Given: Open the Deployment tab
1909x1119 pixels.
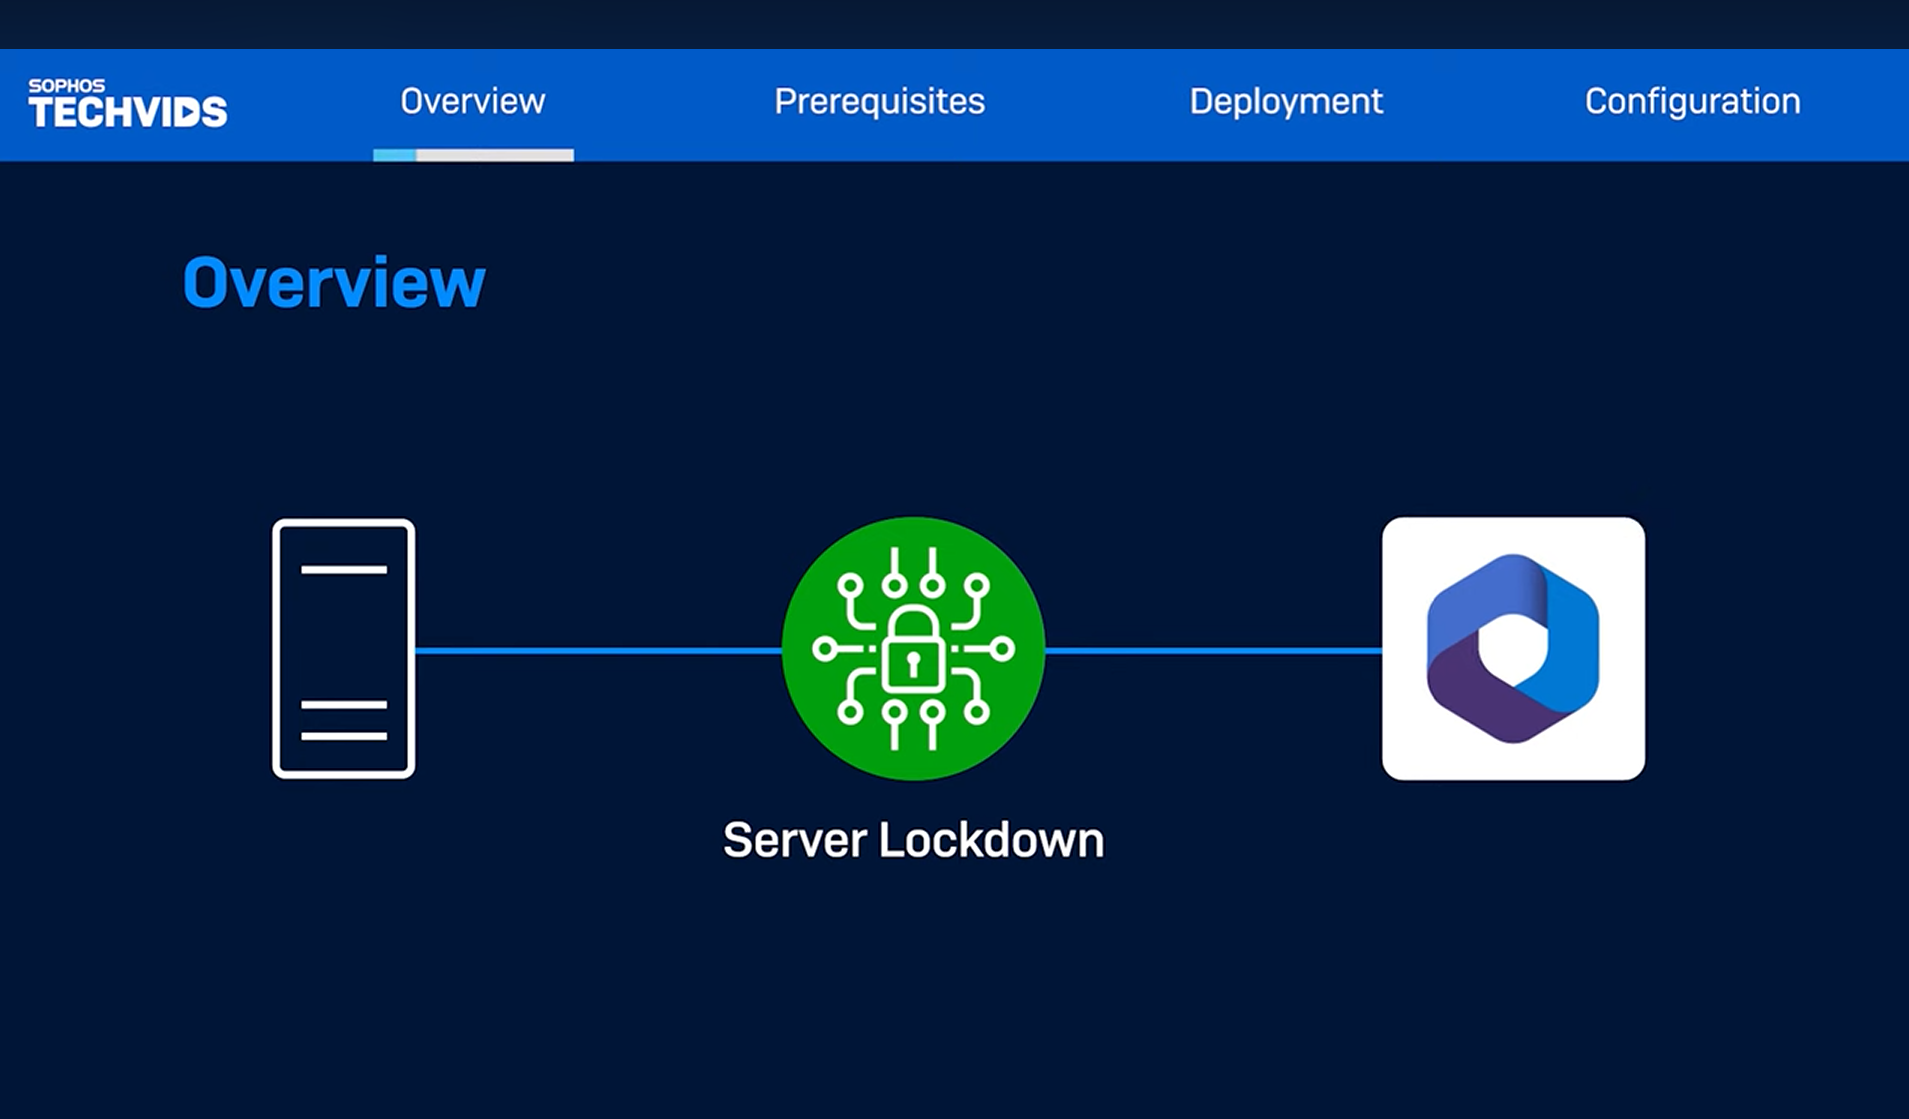Looking at the screenshot, I should click(x=1285, y=101).
